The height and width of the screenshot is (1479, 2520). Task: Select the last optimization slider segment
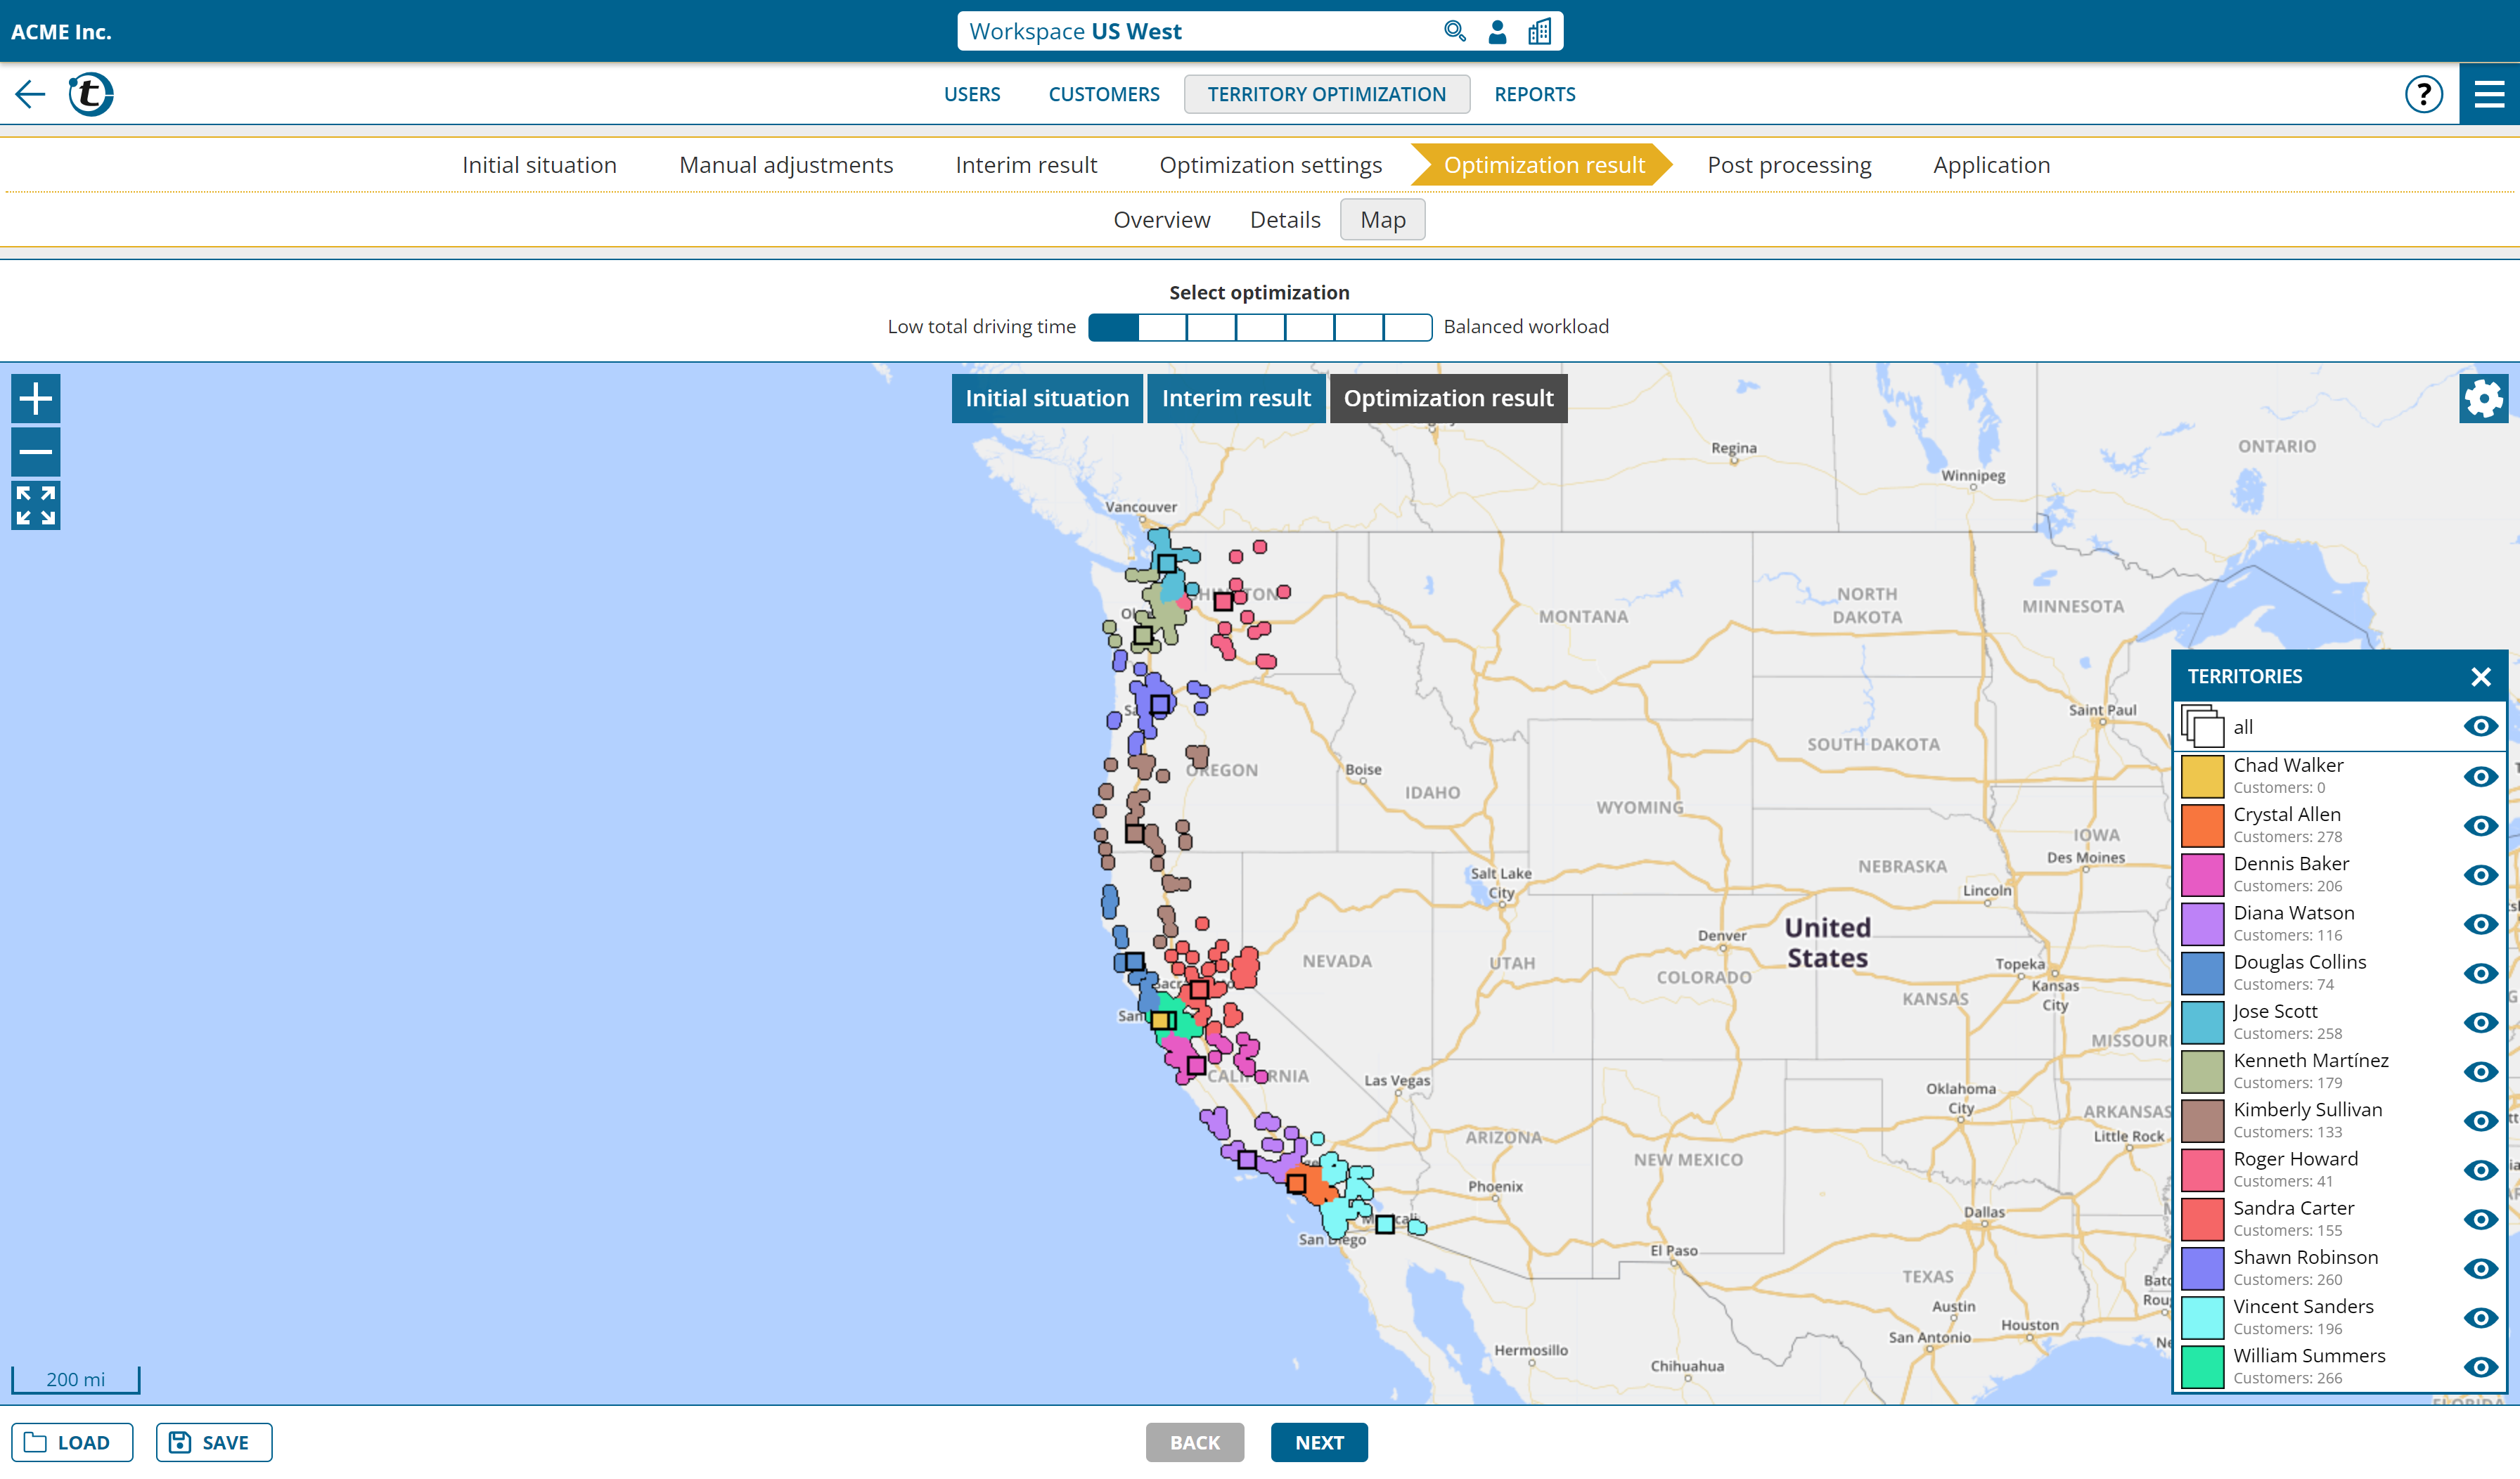pos(1407,327)
